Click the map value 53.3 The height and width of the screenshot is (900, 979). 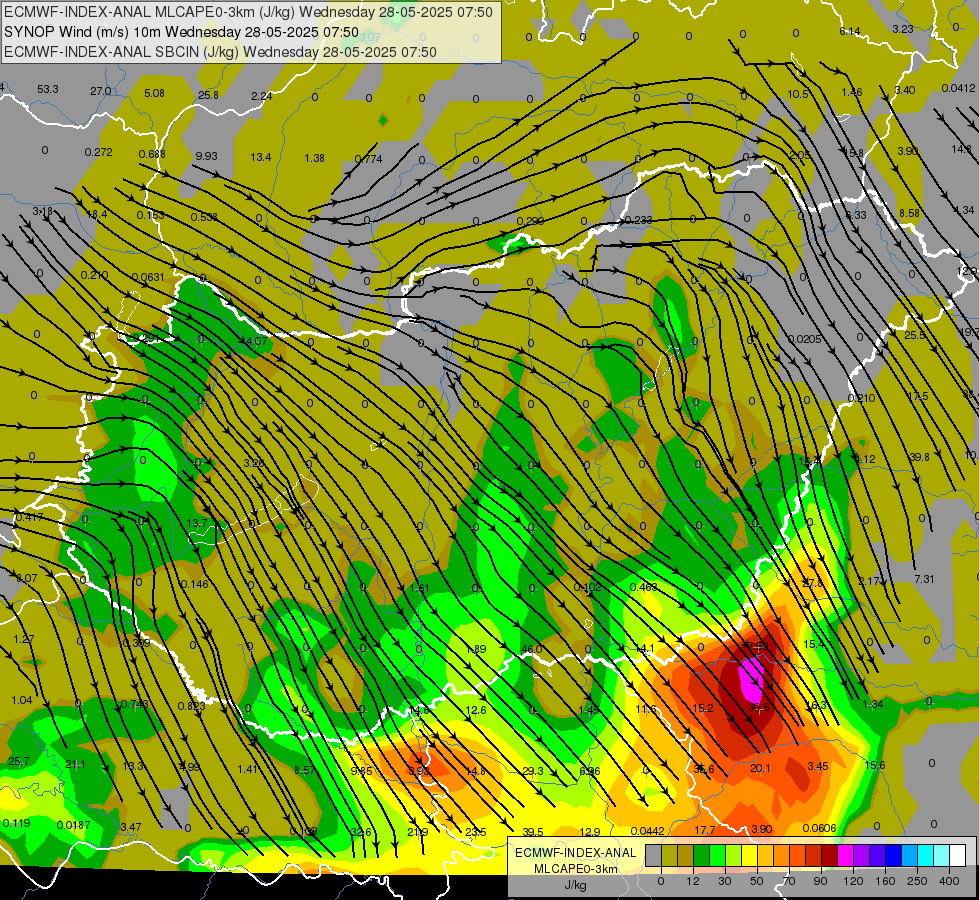tap(48, 89)
